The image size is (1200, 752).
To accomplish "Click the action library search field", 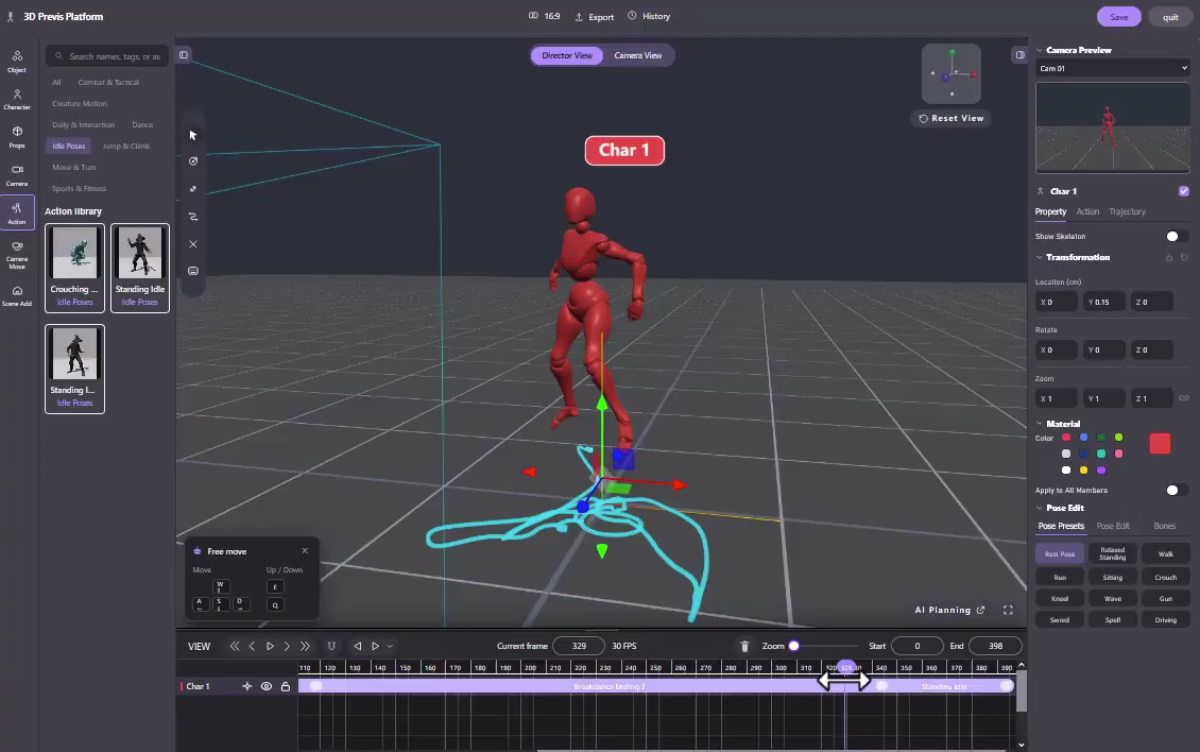I will point(106,56).
